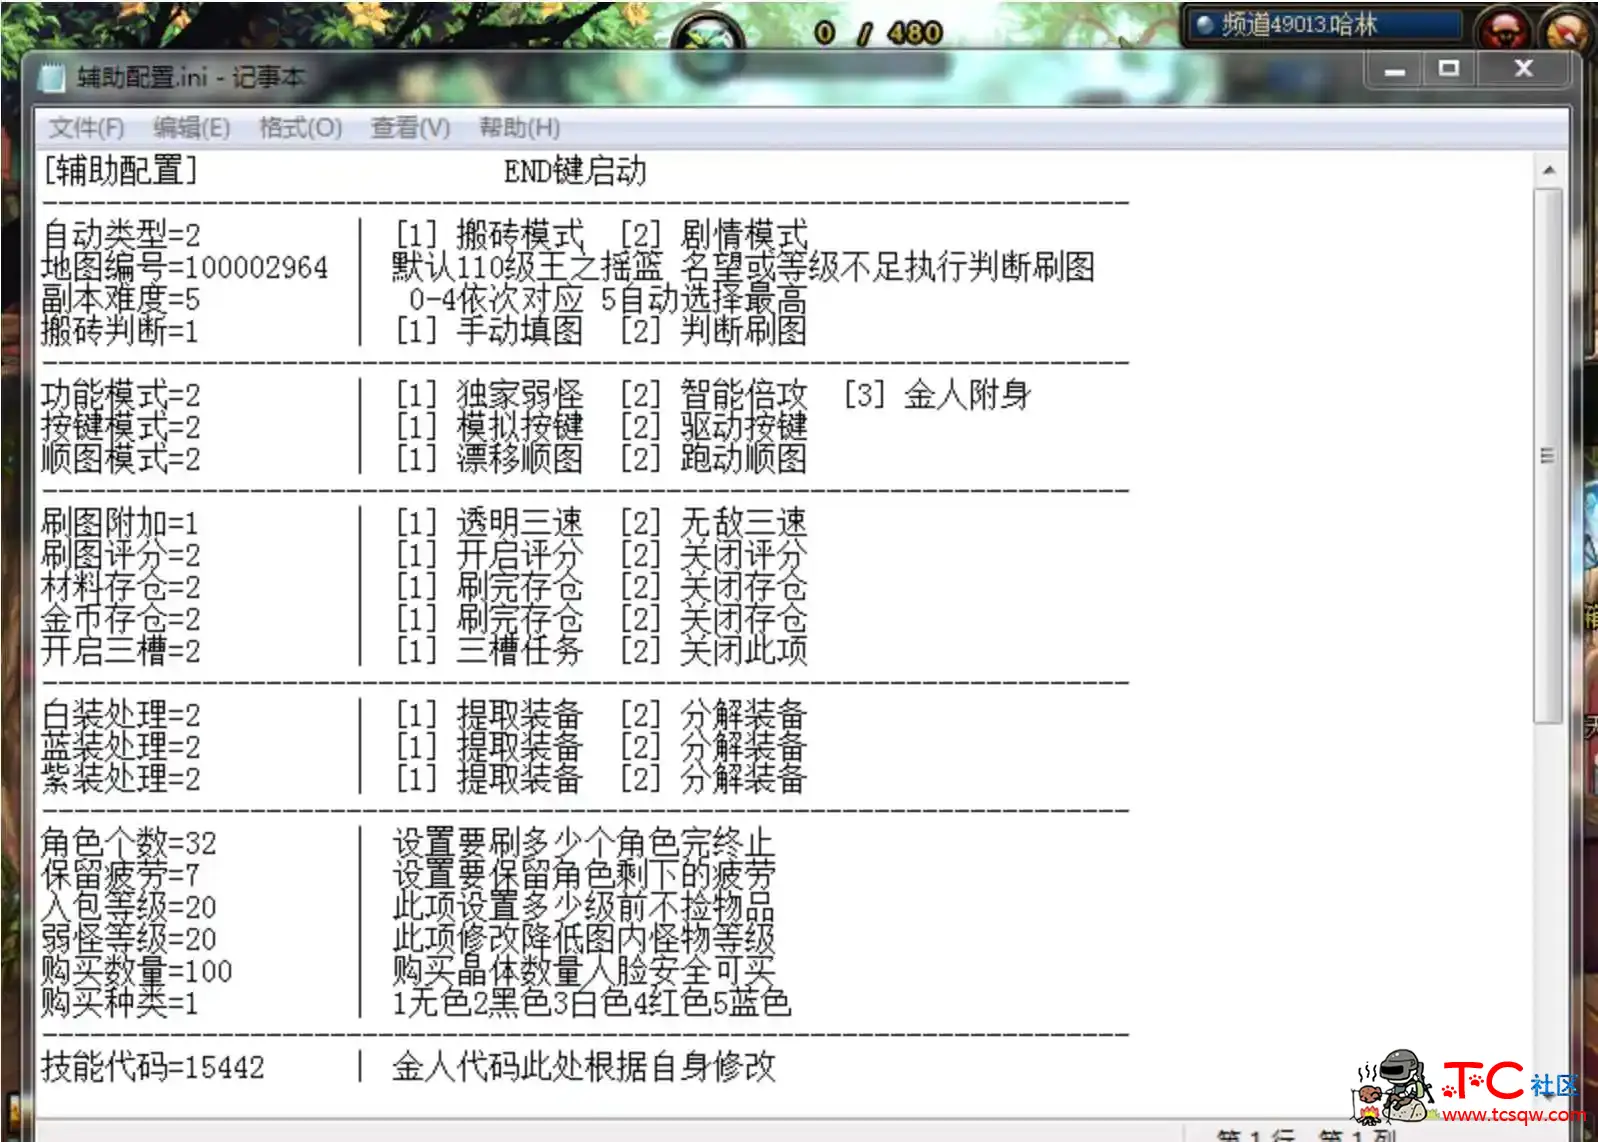Click the line 入包等级=20
This screenshot has height=1142, width=1598.
tap(129, 907)
